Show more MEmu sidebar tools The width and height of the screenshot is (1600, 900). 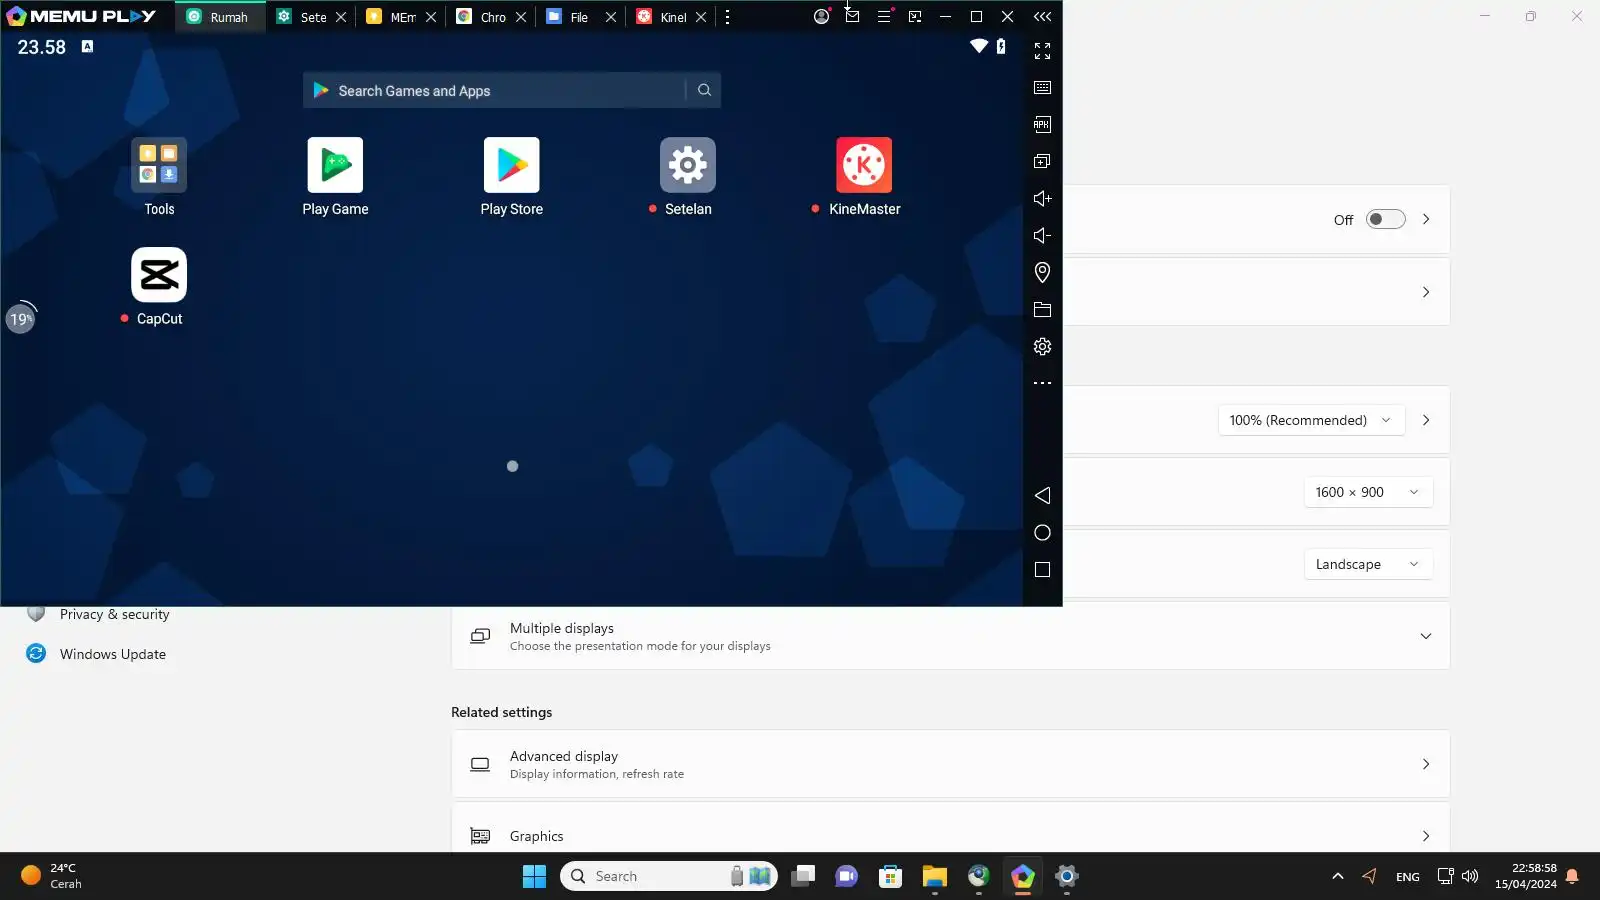pyautogui.click(x=1042, y=384)
